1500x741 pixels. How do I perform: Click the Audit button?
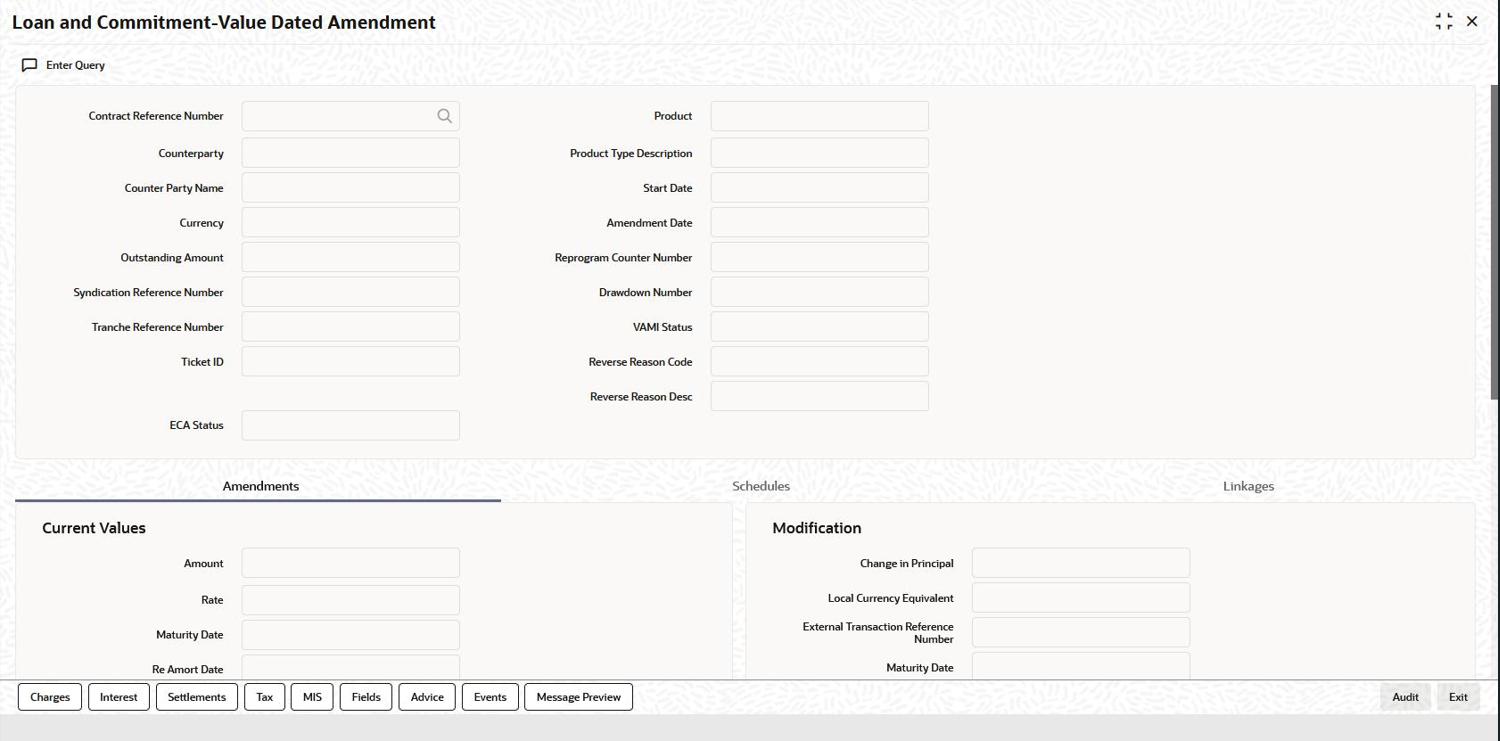click(x=1405, y=697)
